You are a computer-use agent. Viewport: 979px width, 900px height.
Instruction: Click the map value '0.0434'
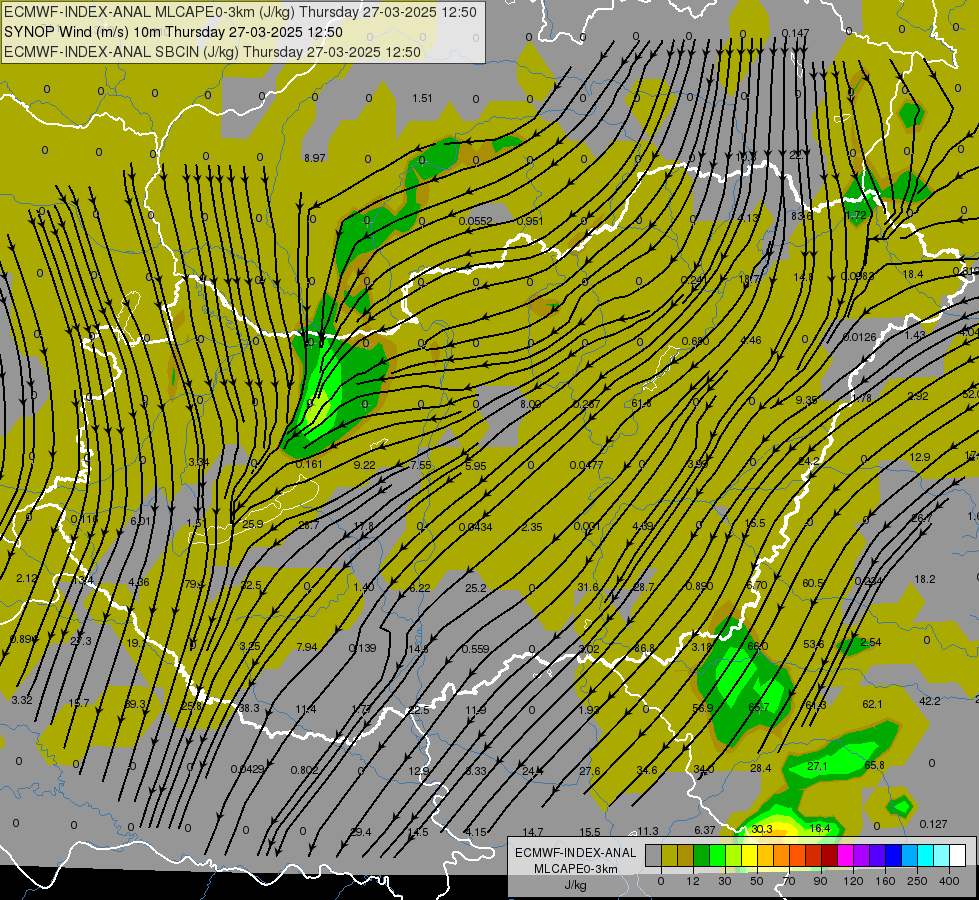476,527
